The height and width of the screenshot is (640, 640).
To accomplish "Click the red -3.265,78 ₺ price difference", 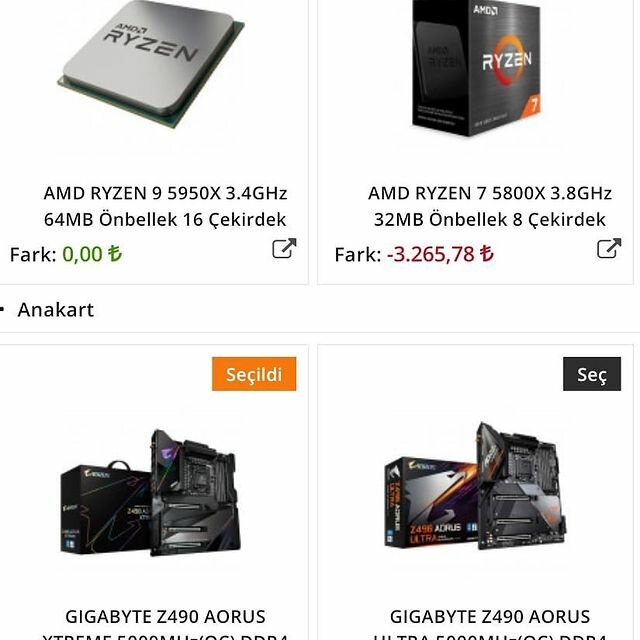I will pos(440,254).
